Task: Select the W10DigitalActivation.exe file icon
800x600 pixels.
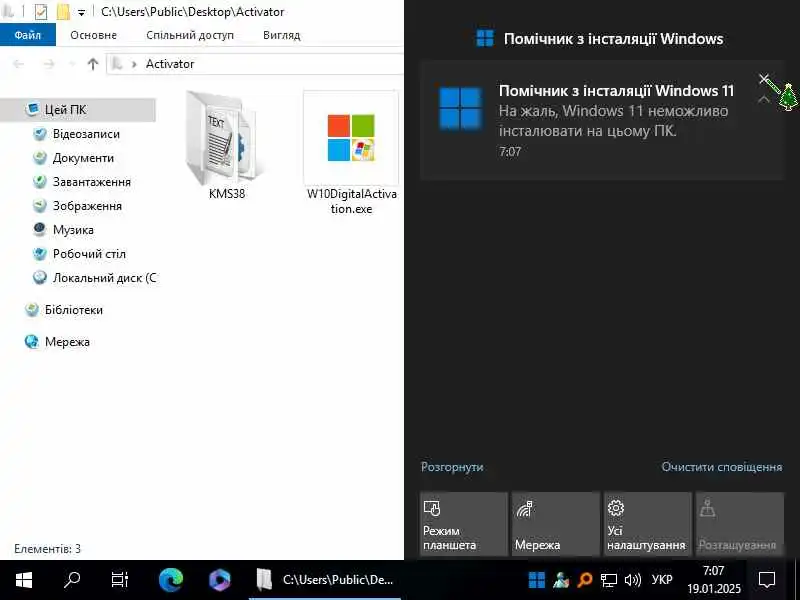Action: click(x=351, y=138)
